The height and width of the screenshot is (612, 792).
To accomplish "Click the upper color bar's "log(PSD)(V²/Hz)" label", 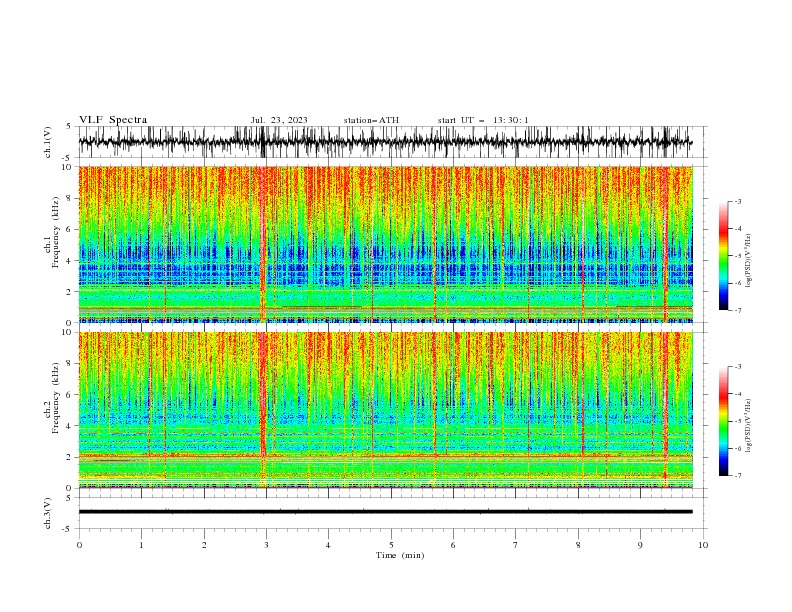I will pos(749,261).
